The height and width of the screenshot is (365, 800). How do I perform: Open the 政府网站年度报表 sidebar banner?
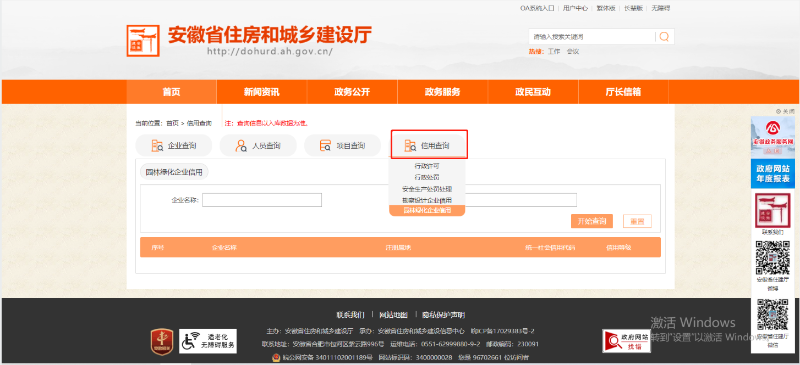(772, 174)
